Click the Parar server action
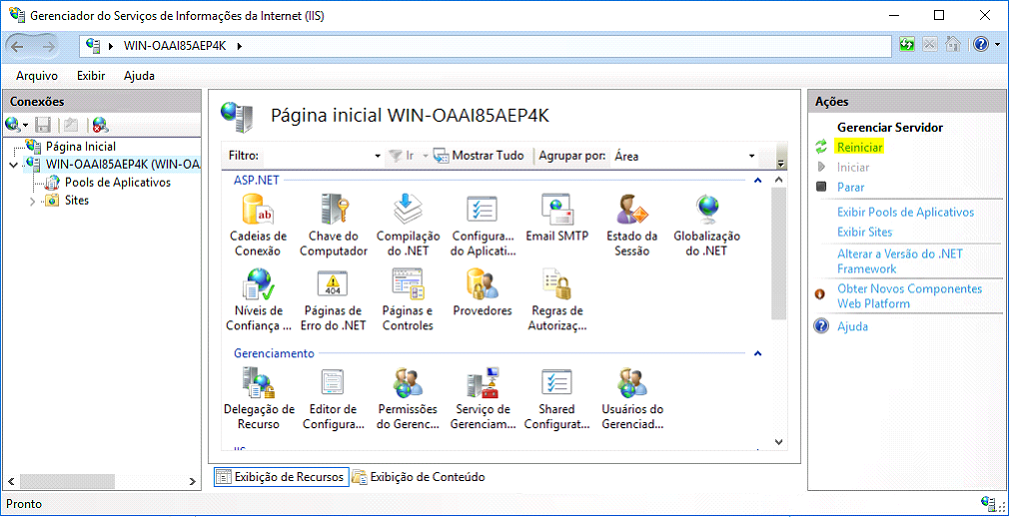Screen dimensions: 1011x519 pyautogui.click(x=850, y=187)
